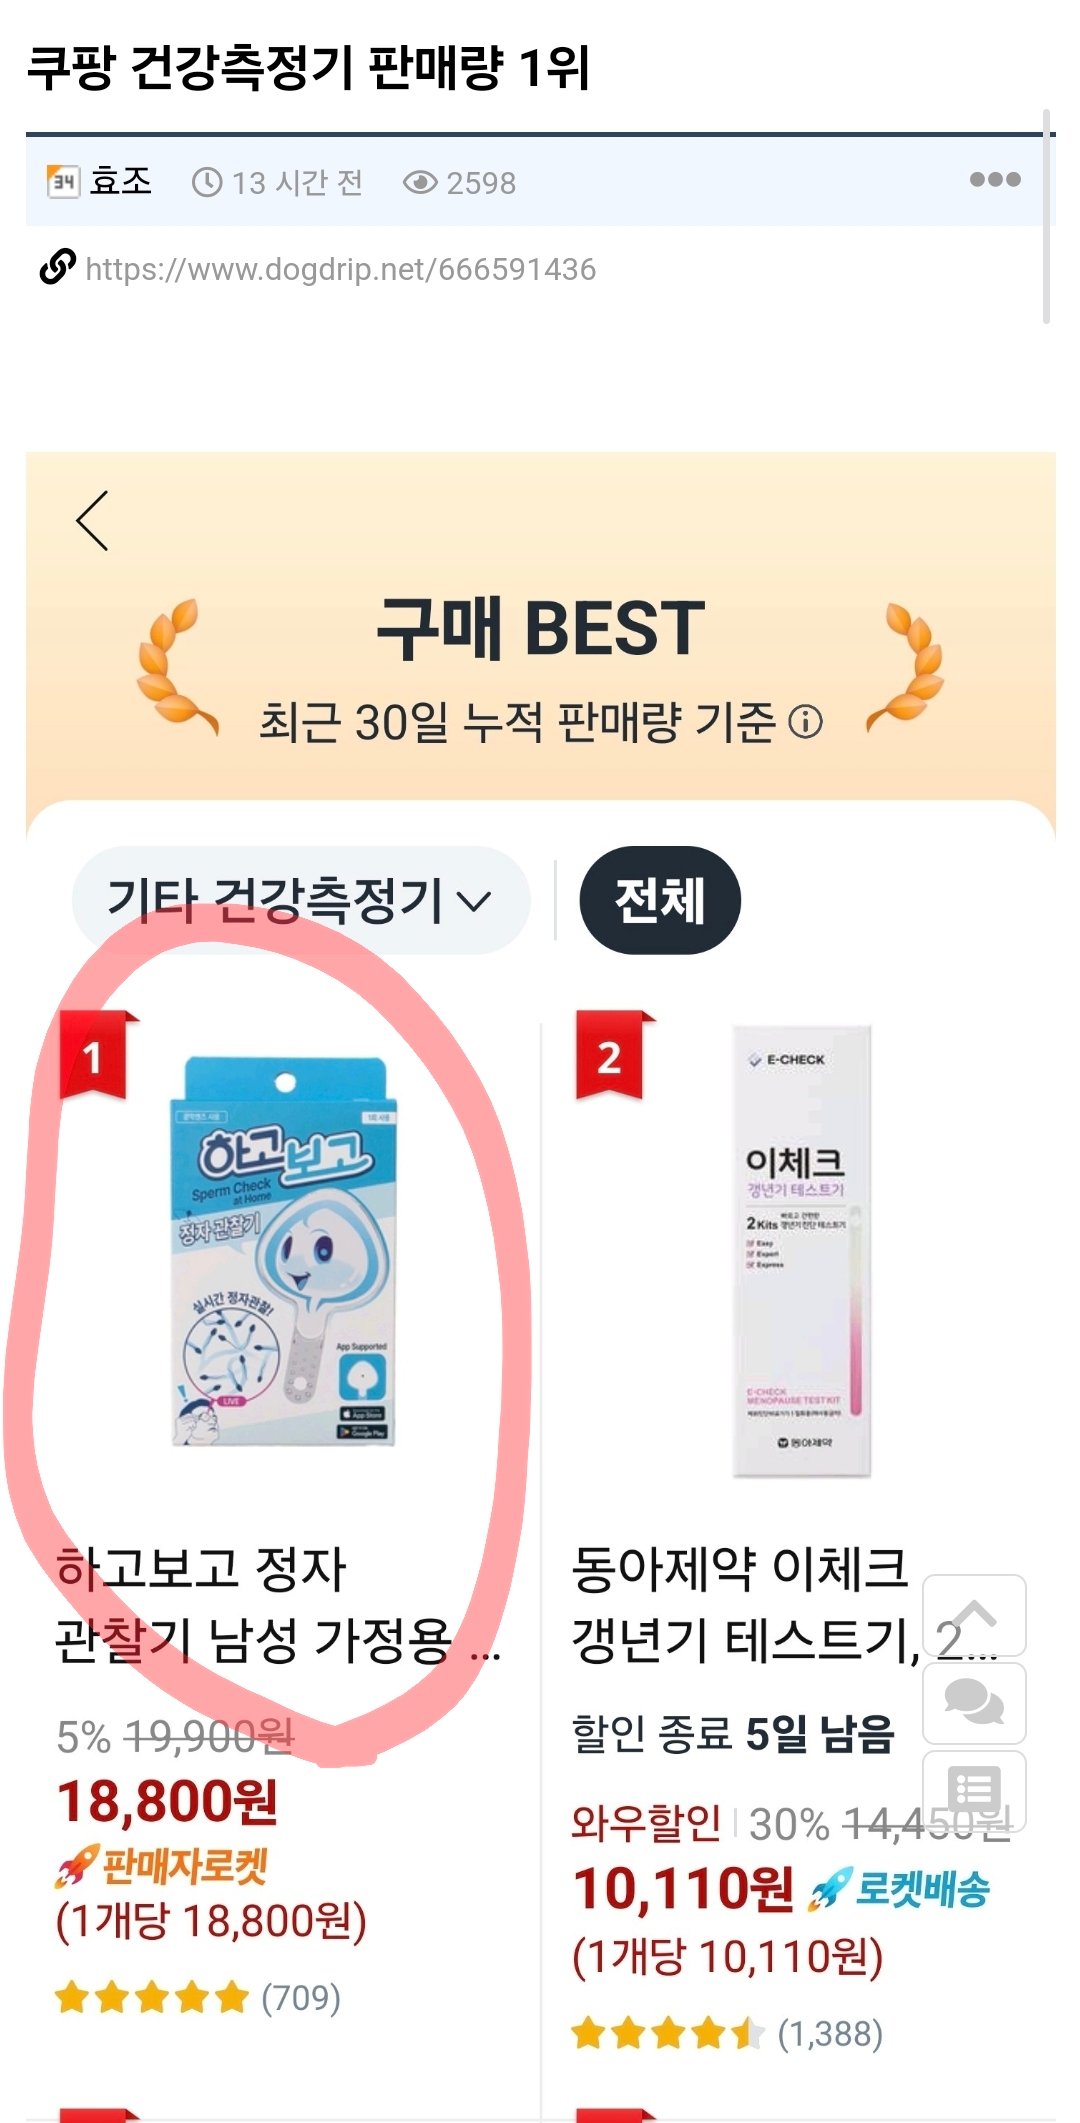Click the author name 효조
The image size is (1080, 2123).
pos(121,181)
